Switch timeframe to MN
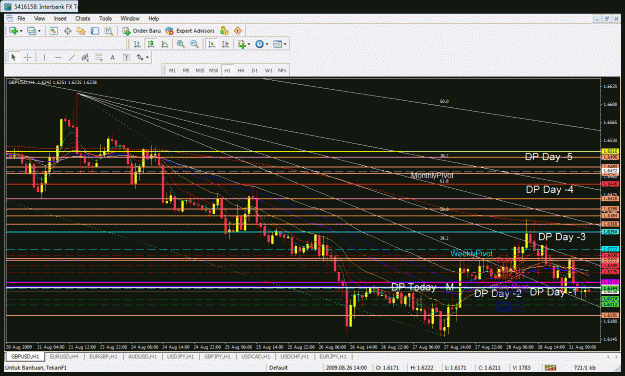The image size is (625, 376). [282, 71]
